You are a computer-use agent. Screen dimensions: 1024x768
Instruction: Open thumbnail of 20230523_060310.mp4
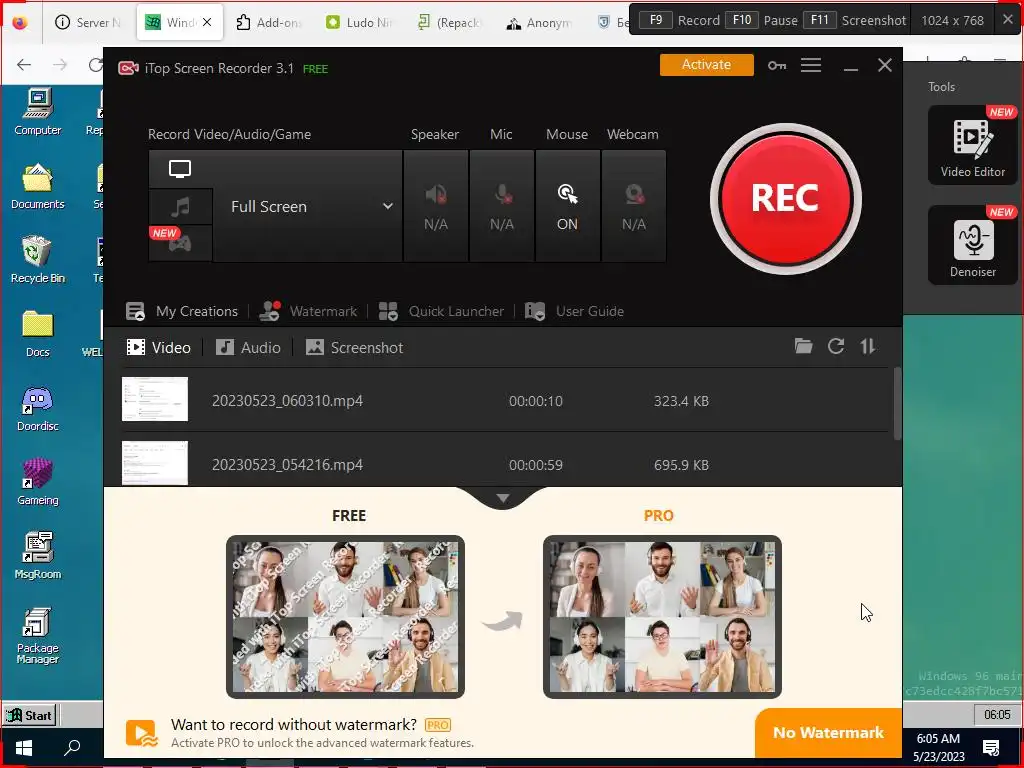155,399
